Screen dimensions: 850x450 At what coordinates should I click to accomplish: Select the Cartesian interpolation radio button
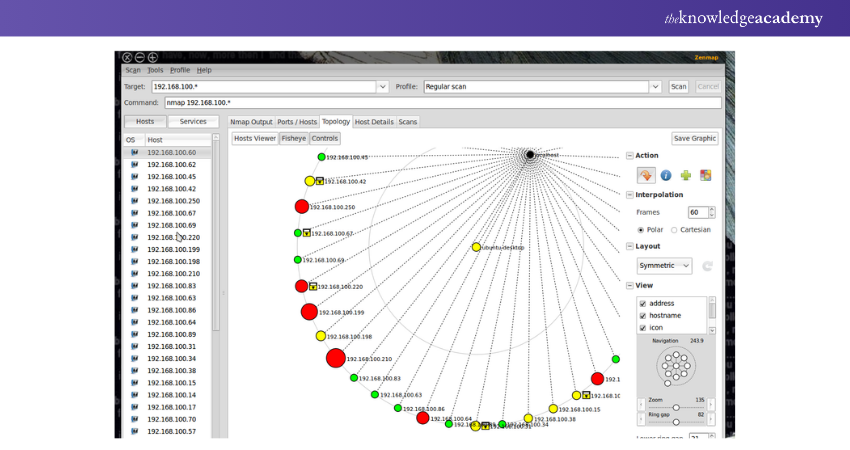pyautogui.click(x=677, y=229)
